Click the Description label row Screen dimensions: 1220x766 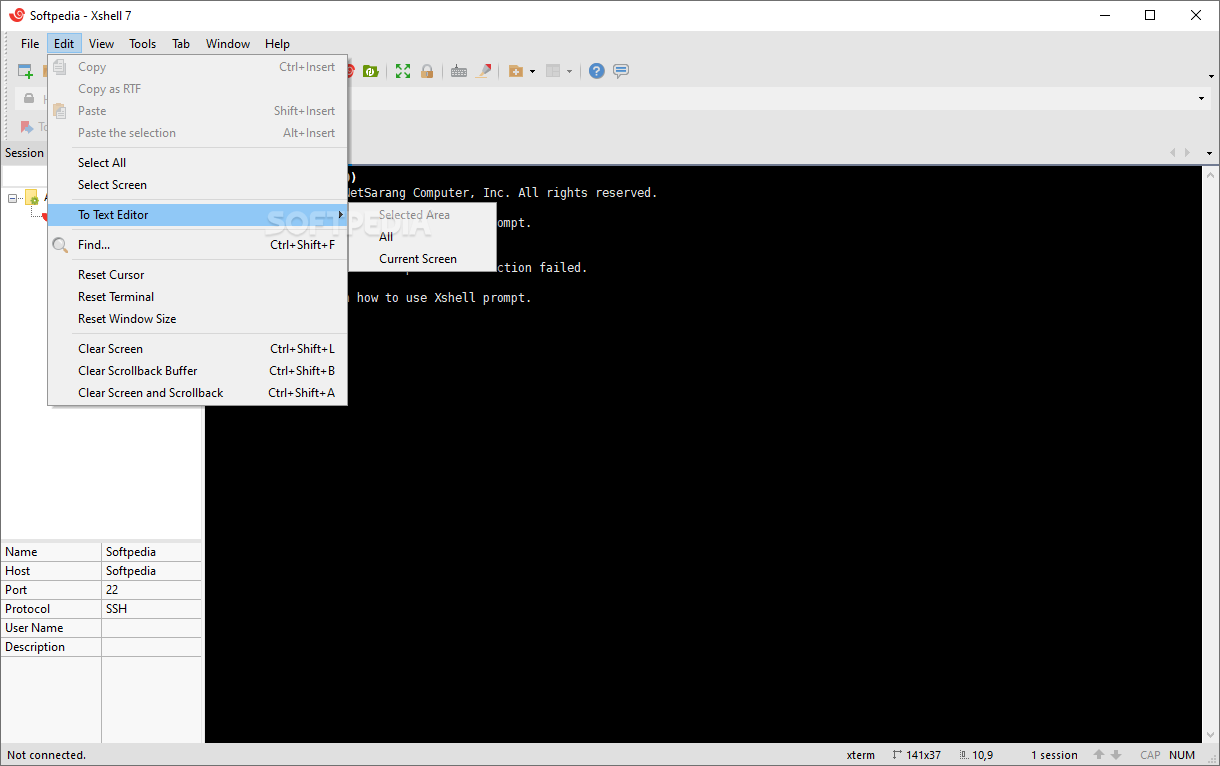(35, 647)
